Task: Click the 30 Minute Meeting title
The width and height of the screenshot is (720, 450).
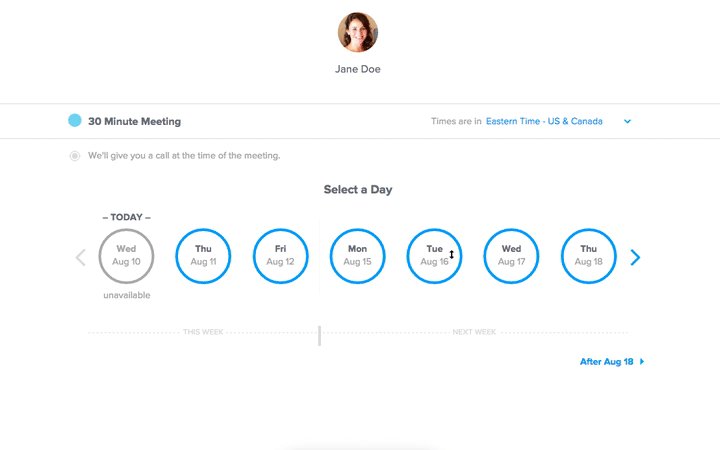Action: (135, 121)
